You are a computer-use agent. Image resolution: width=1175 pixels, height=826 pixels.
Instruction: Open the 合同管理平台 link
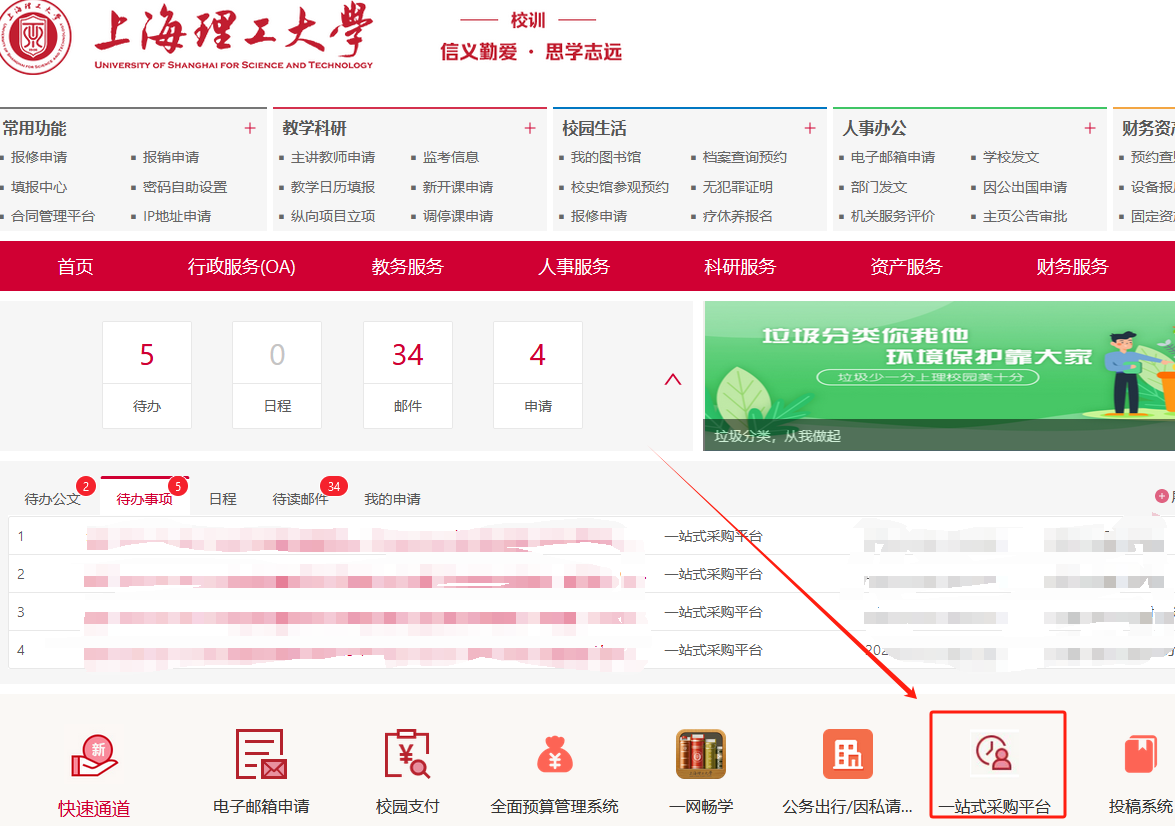click(x=53, y=216)
